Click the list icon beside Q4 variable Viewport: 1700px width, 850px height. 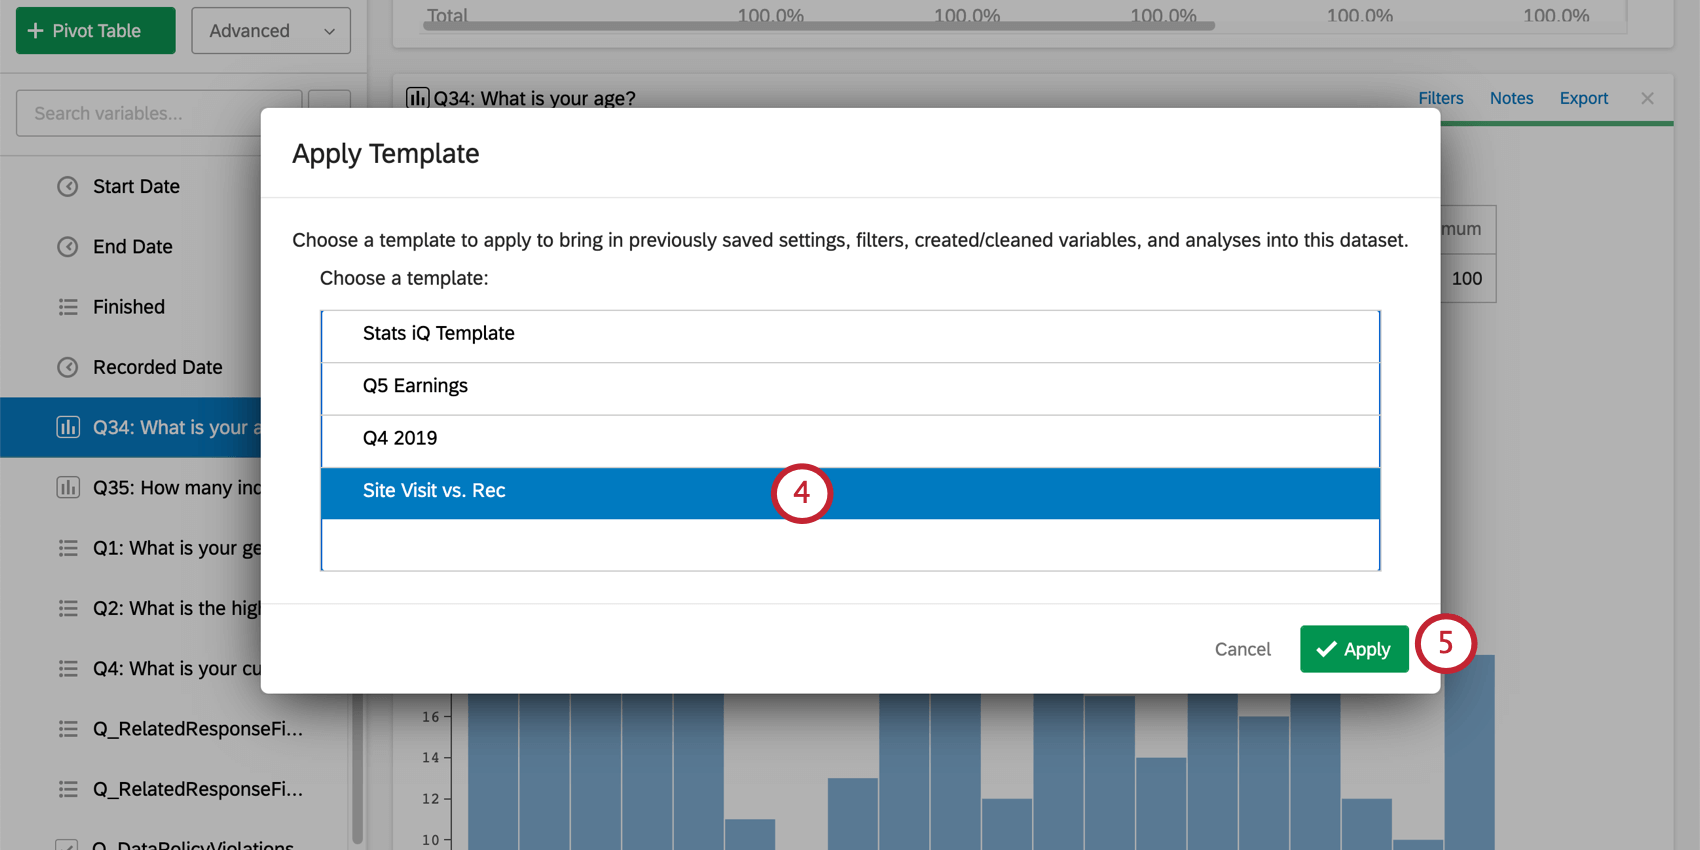(x=68, y=668)
